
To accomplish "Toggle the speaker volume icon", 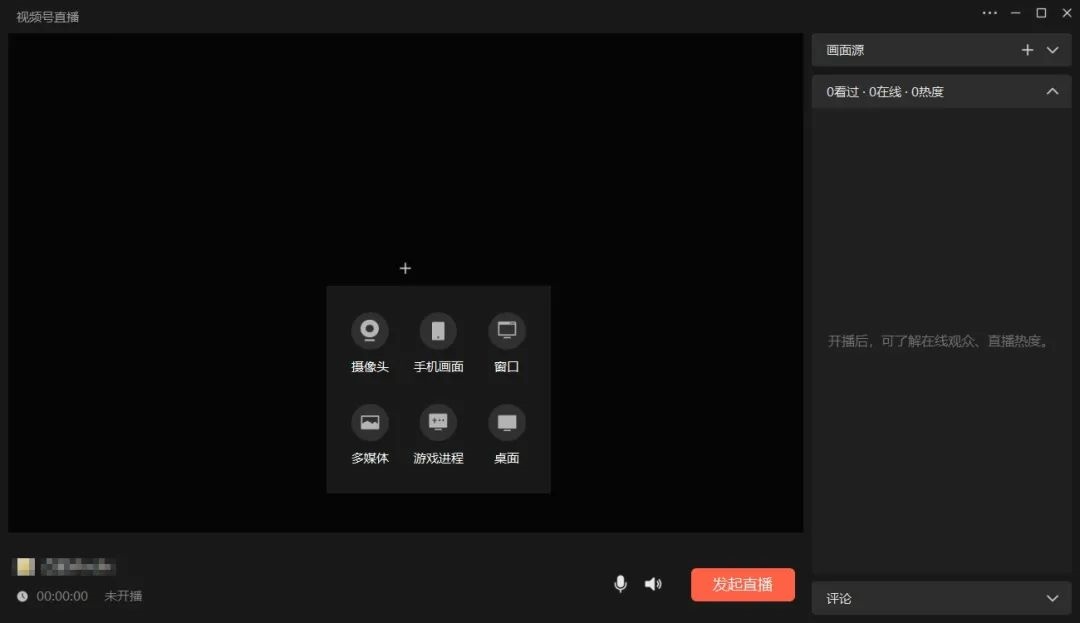I will [x=653, y=584].
